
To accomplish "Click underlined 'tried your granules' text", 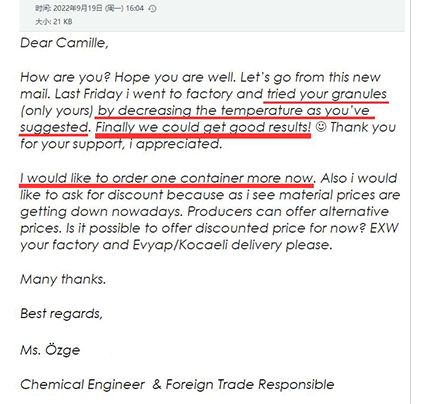I will [x=327, y=94].
